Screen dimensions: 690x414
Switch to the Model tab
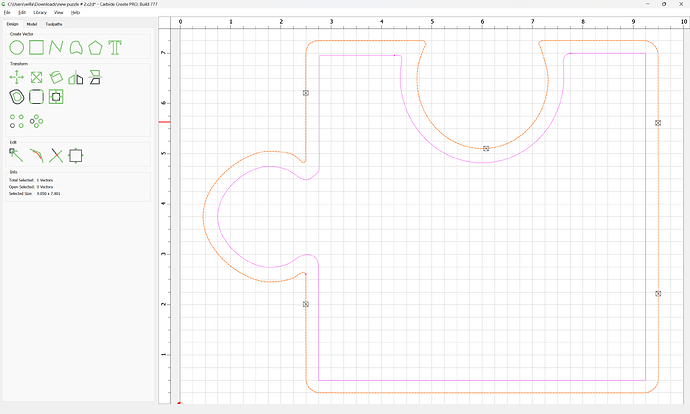point(32,23)
